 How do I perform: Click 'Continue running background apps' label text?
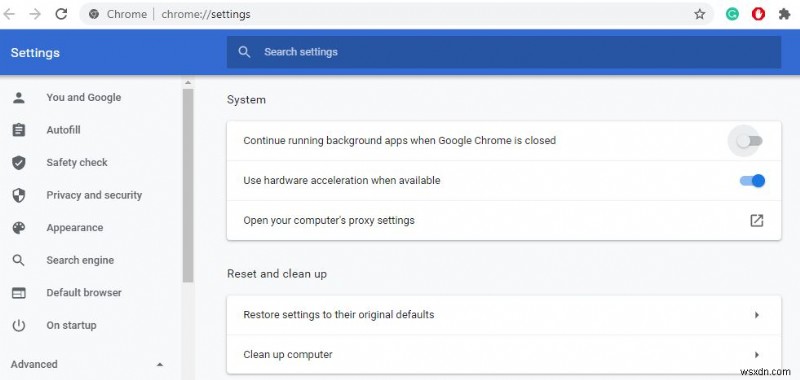[399, 140]
